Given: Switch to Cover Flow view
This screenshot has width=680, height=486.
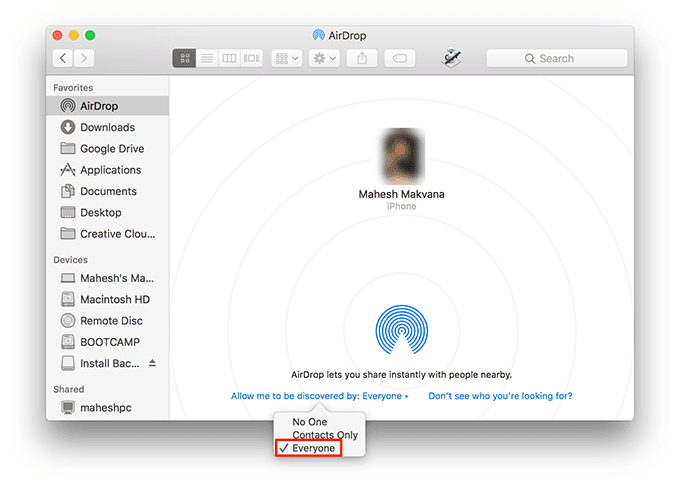Looking at the screenshot, I should pyautogui.click(x=252, y=58).
